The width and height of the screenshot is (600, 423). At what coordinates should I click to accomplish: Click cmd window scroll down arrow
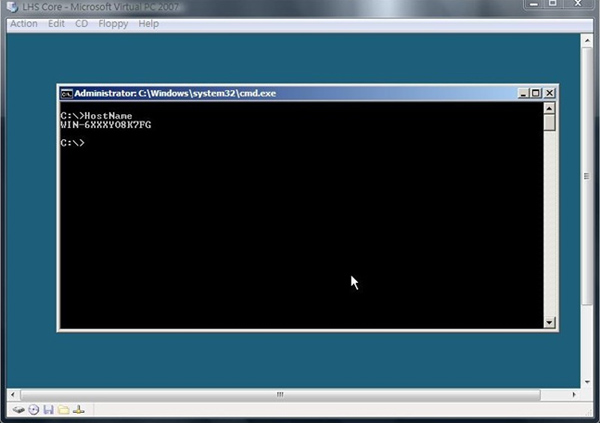pos(549,322)
